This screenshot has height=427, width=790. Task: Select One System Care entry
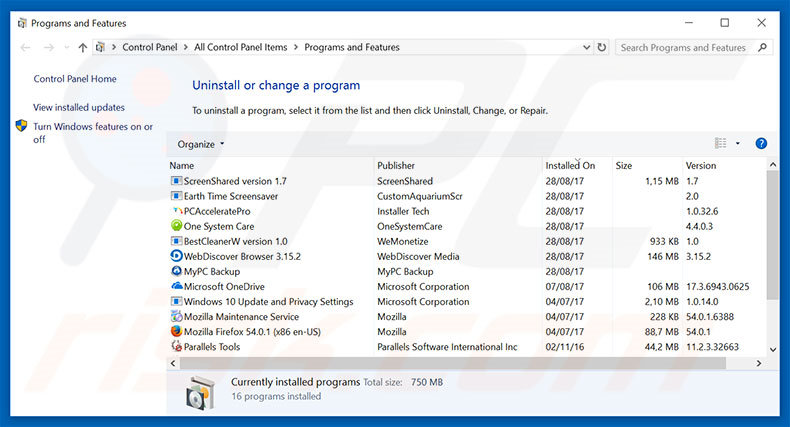click(x=219, y=226)
